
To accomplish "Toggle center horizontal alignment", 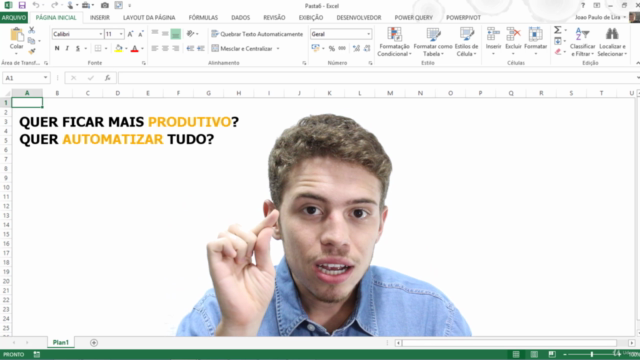I will point(165,49).
